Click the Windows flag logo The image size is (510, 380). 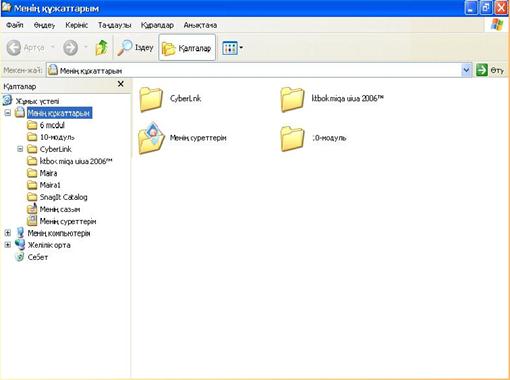tap(496, 25)
